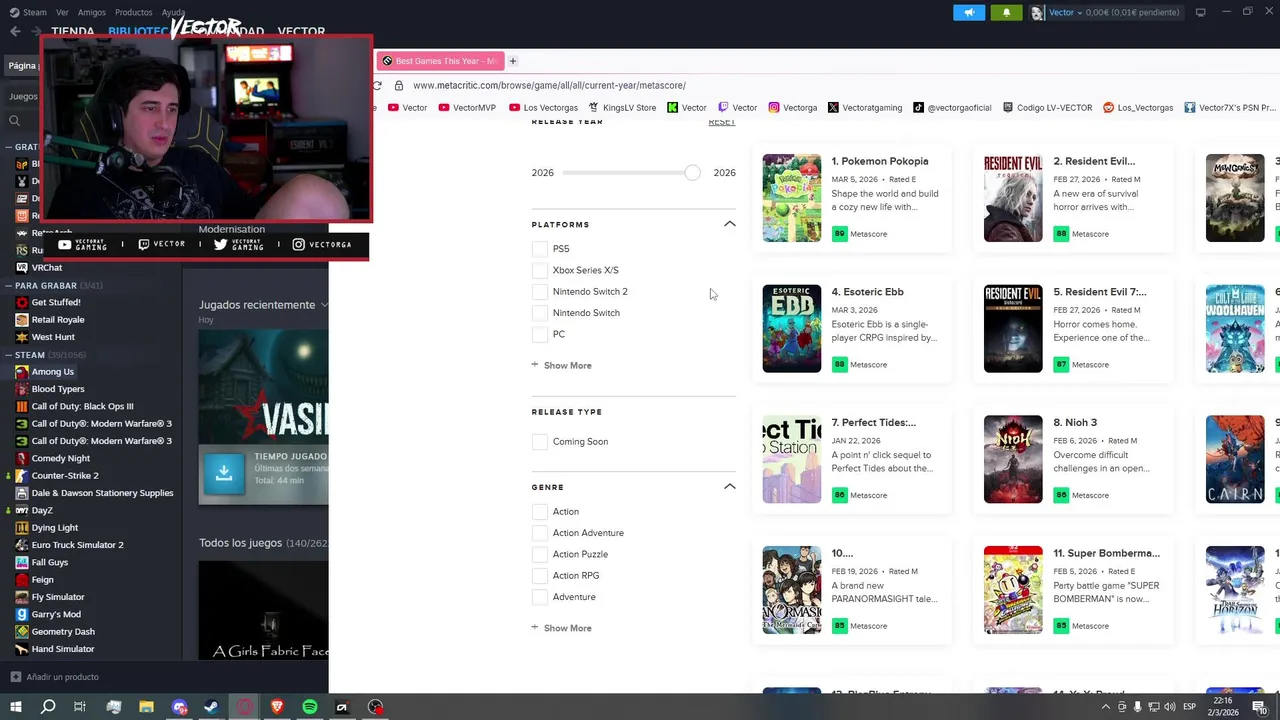Open the Productos menu

133,12
